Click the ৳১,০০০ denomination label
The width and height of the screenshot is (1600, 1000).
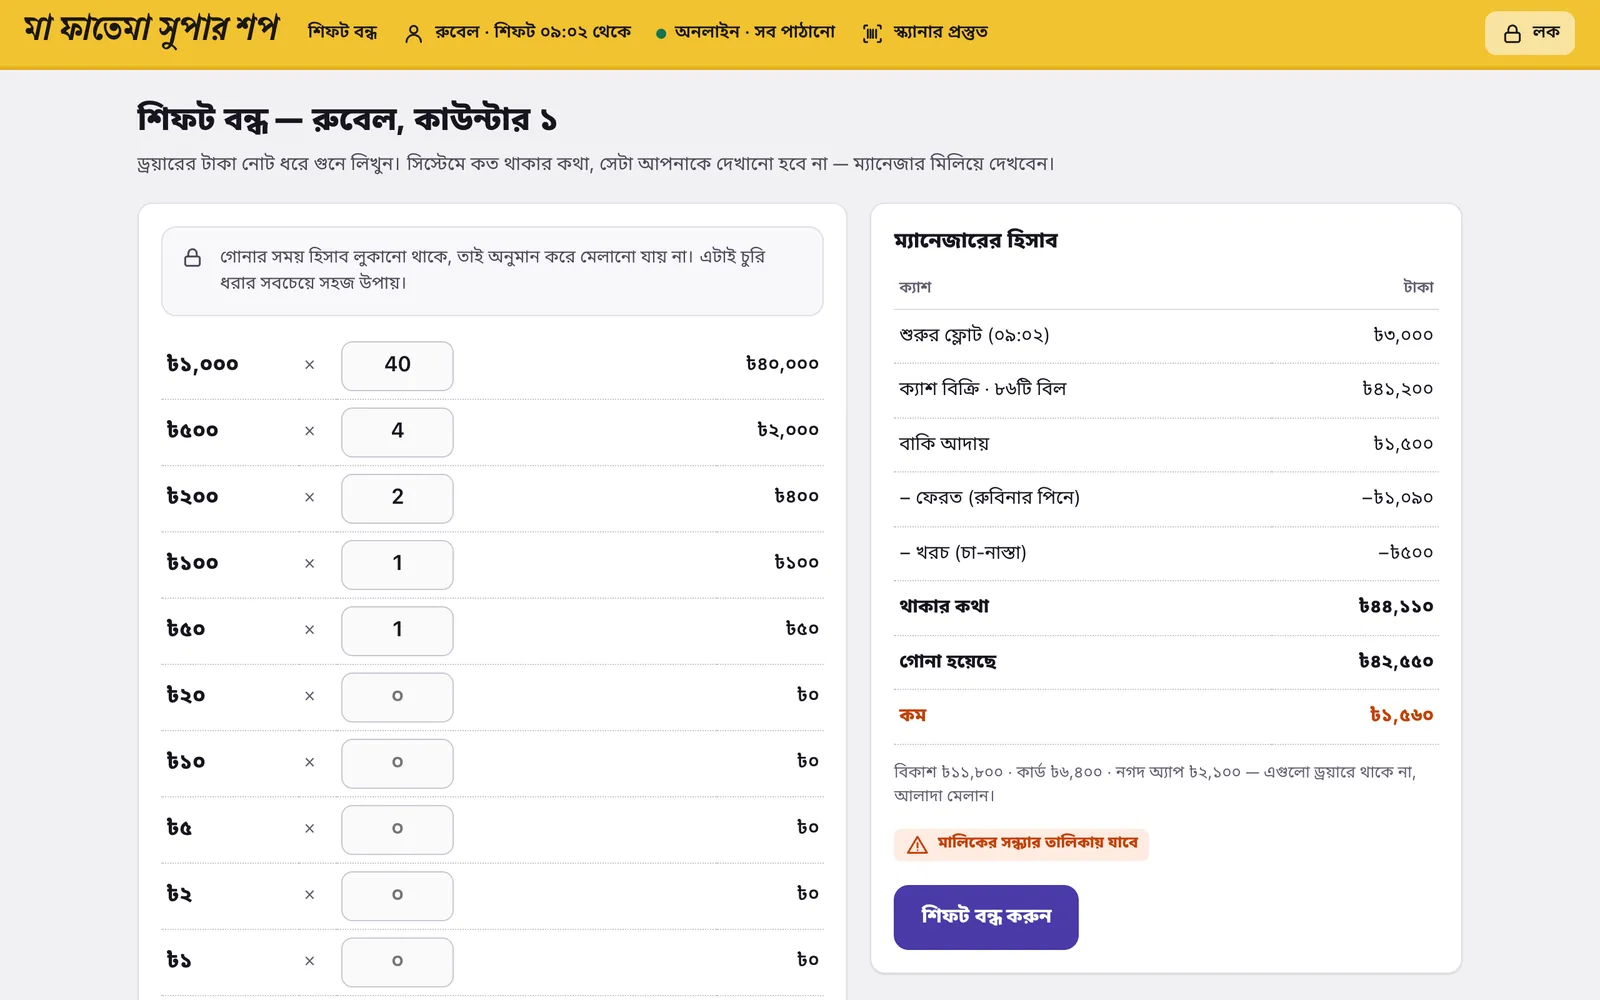point(202,364)
